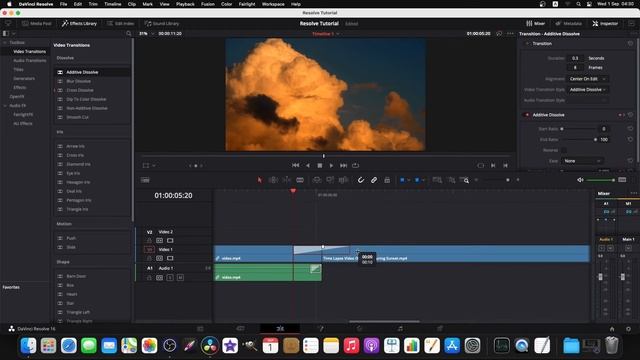This screenshot has width=640, height=360.
Task: Select the Smooth Cut transition
Action: click(x=77, y=117)
